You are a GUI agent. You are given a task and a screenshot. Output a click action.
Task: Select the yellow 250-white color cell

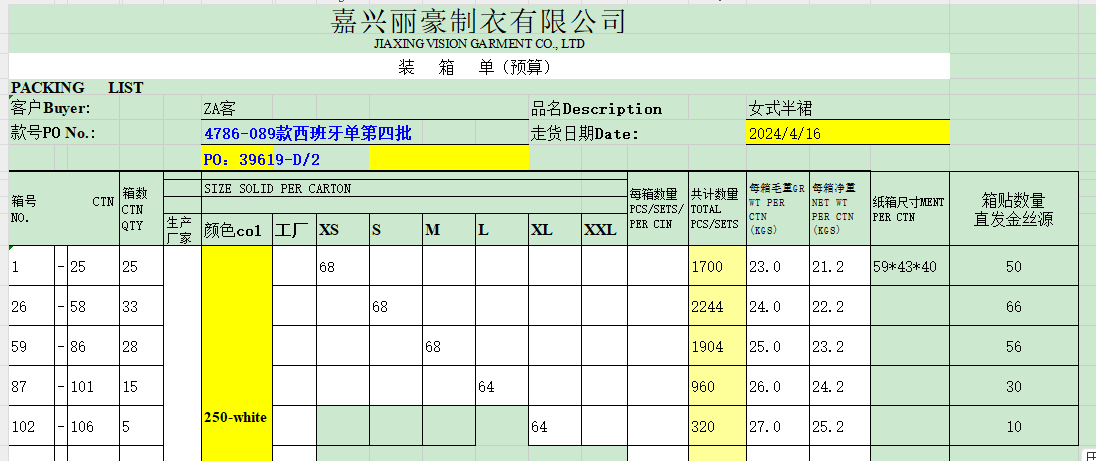tap(236, 417)
